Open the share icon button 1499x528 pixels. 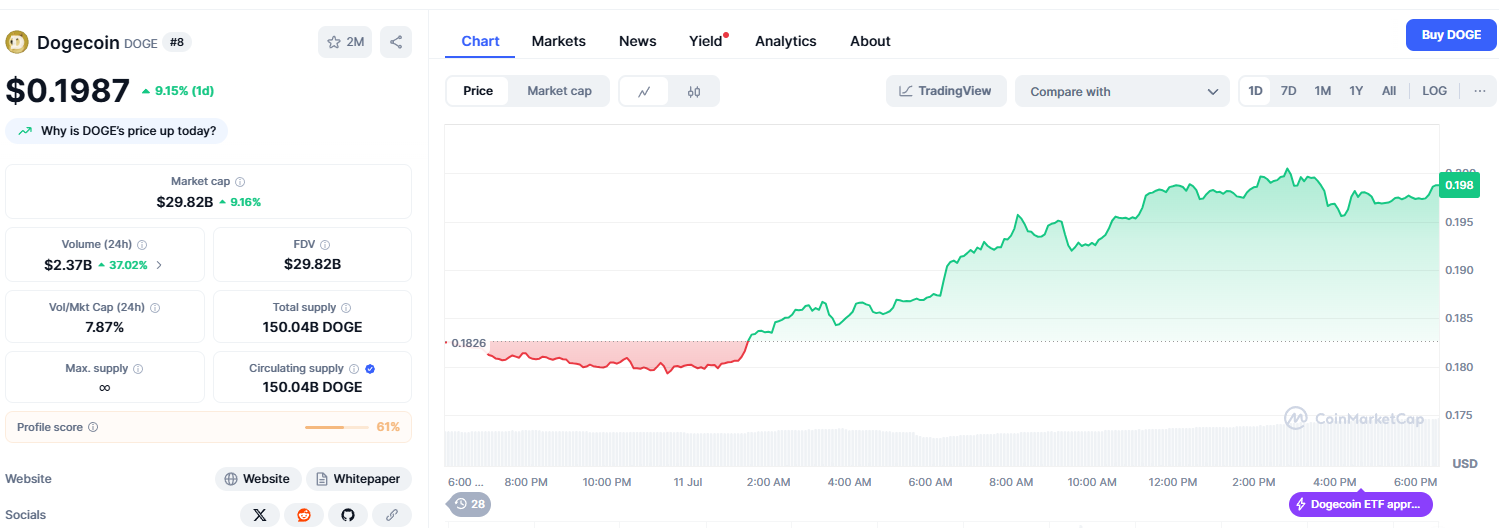396,42
